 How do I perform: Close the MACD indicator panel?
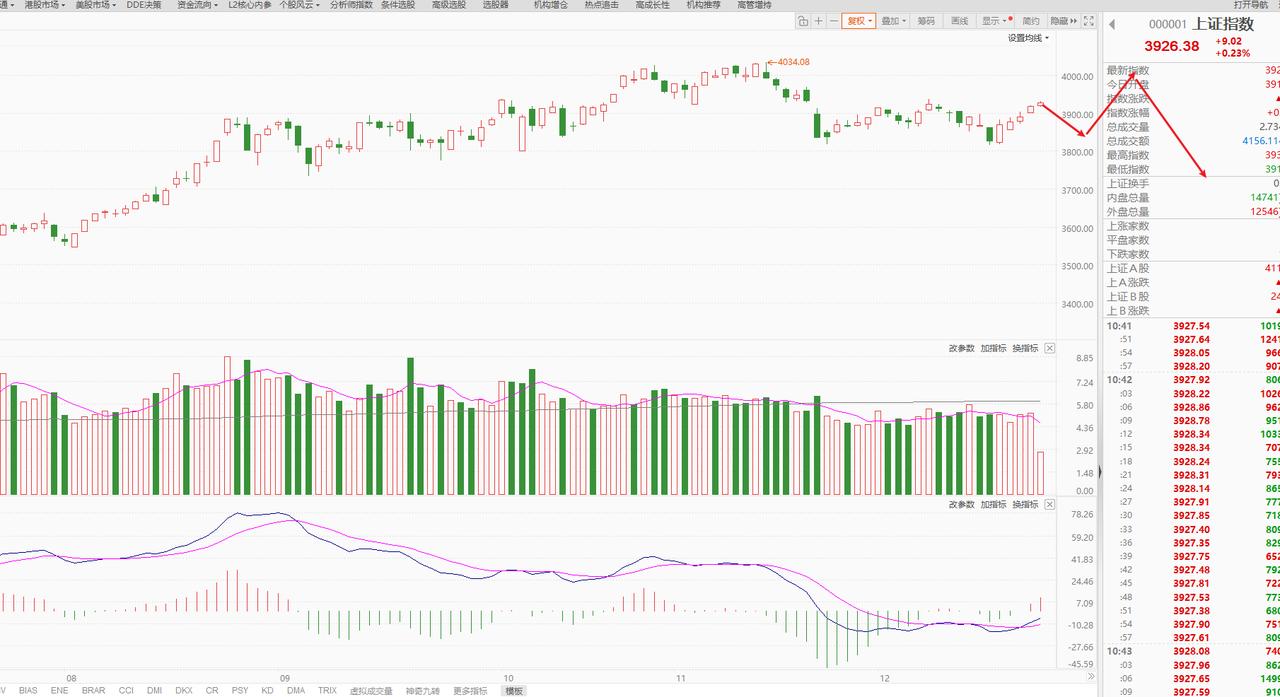click(1049, 504)
